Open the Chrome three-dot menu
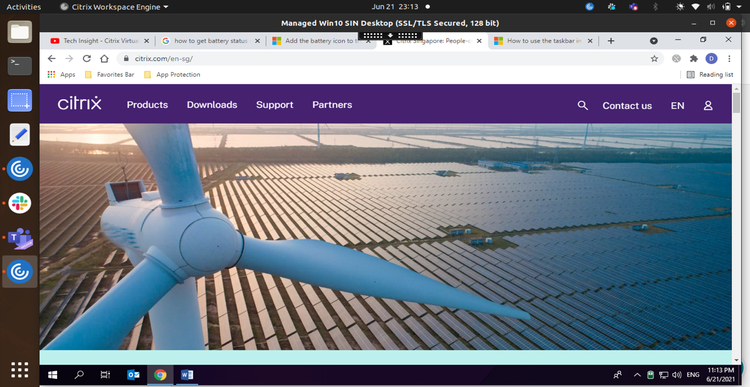 pyautogui.click(x=729, y=58)
